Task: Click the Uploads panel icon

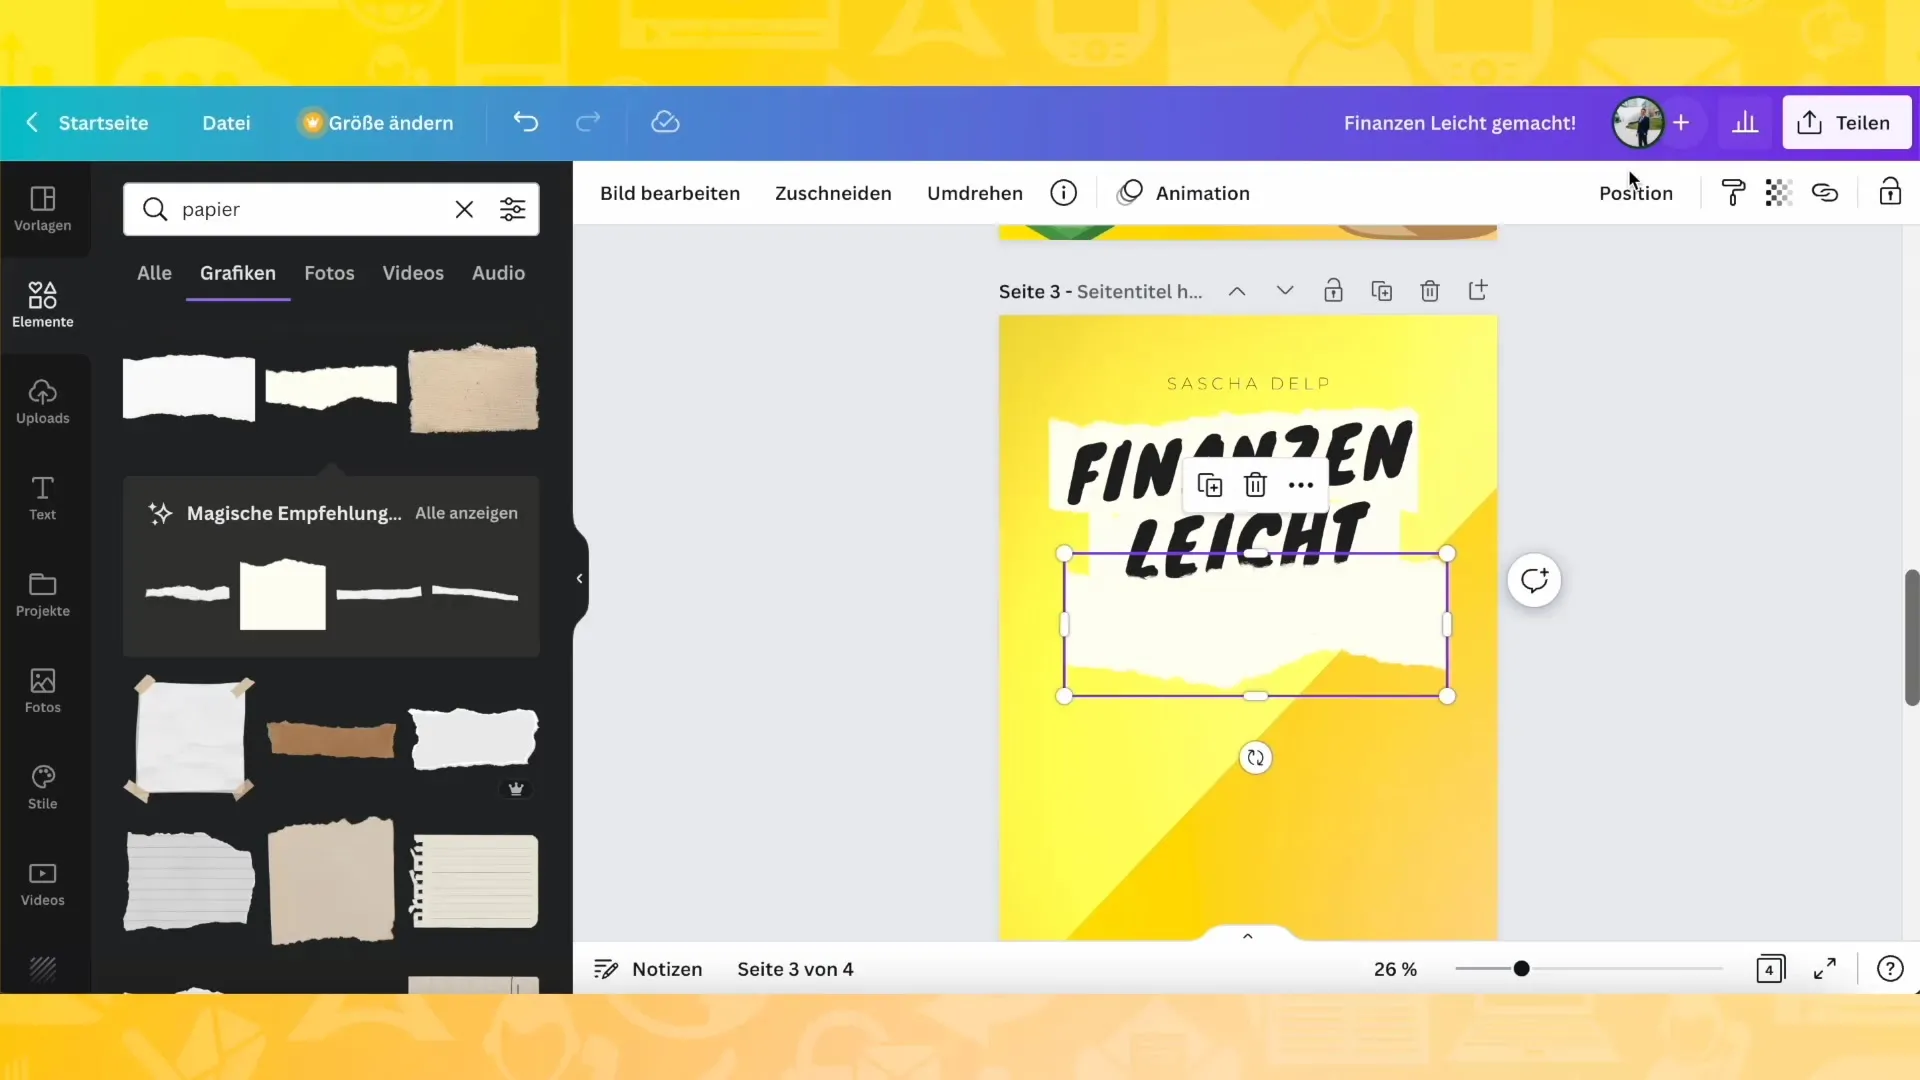Action: click(x=42, y=402)
